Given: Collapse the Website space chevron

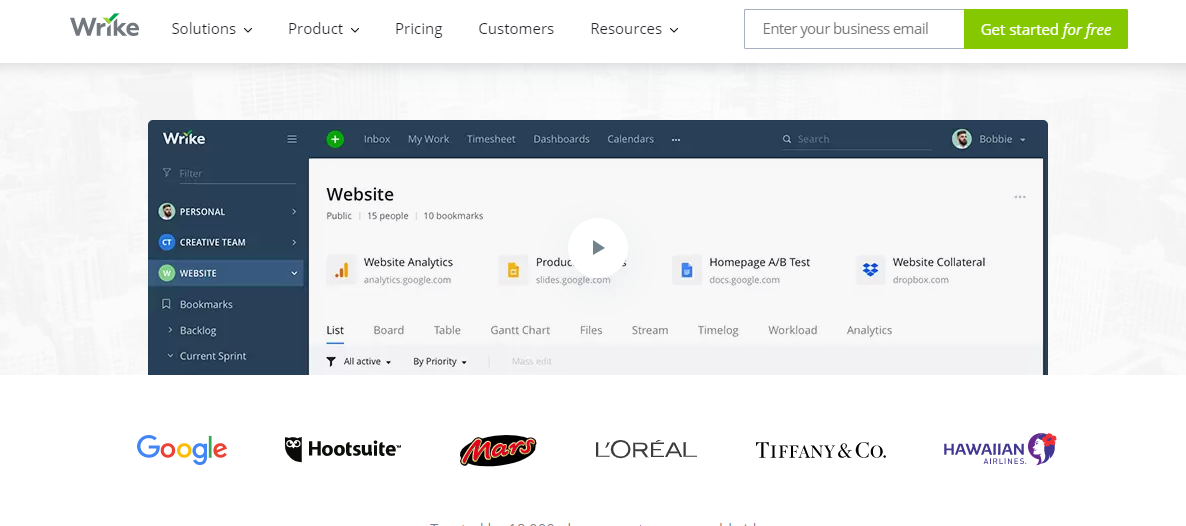Looking at the screenshot, I should [x=294, y=273].
